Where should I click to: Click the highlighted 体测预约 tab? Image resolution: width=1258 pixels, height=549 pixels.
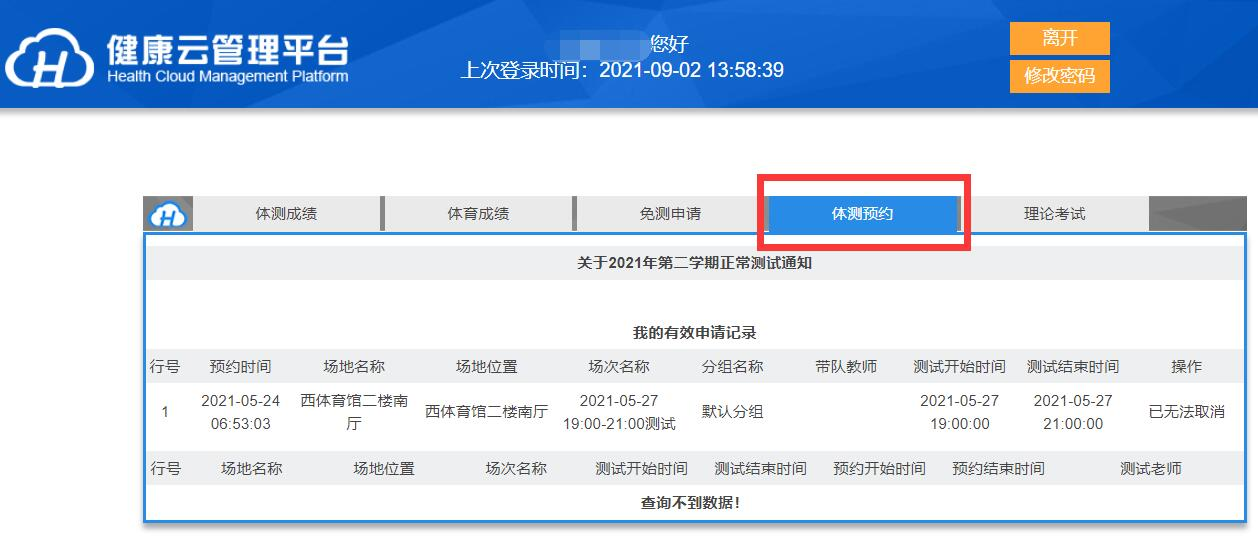coord(862,214)
